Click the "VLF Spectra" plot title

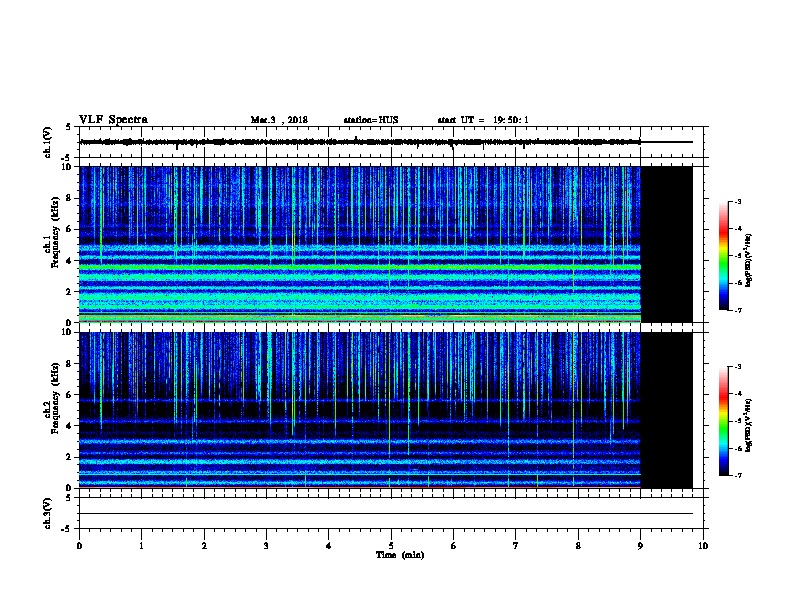click(x=113, y=120)
